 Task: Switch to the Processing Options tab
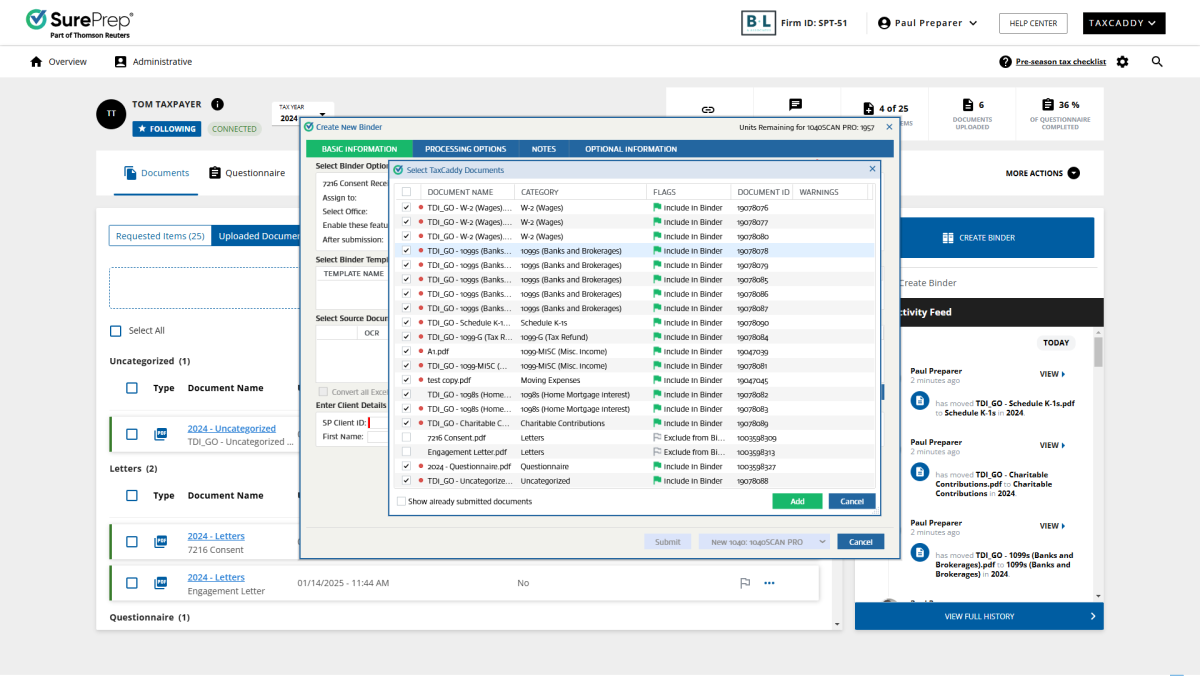465,149
